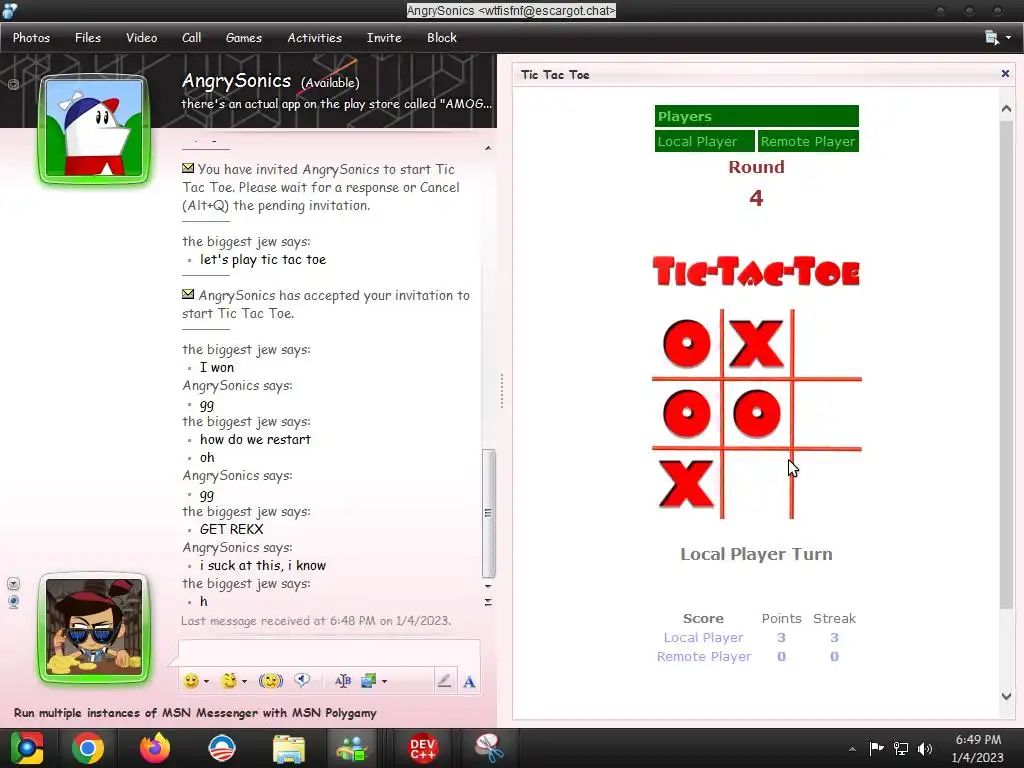Click the "how do we restart" message
This screenshot has width=1024, height=768.
[255, 440]
